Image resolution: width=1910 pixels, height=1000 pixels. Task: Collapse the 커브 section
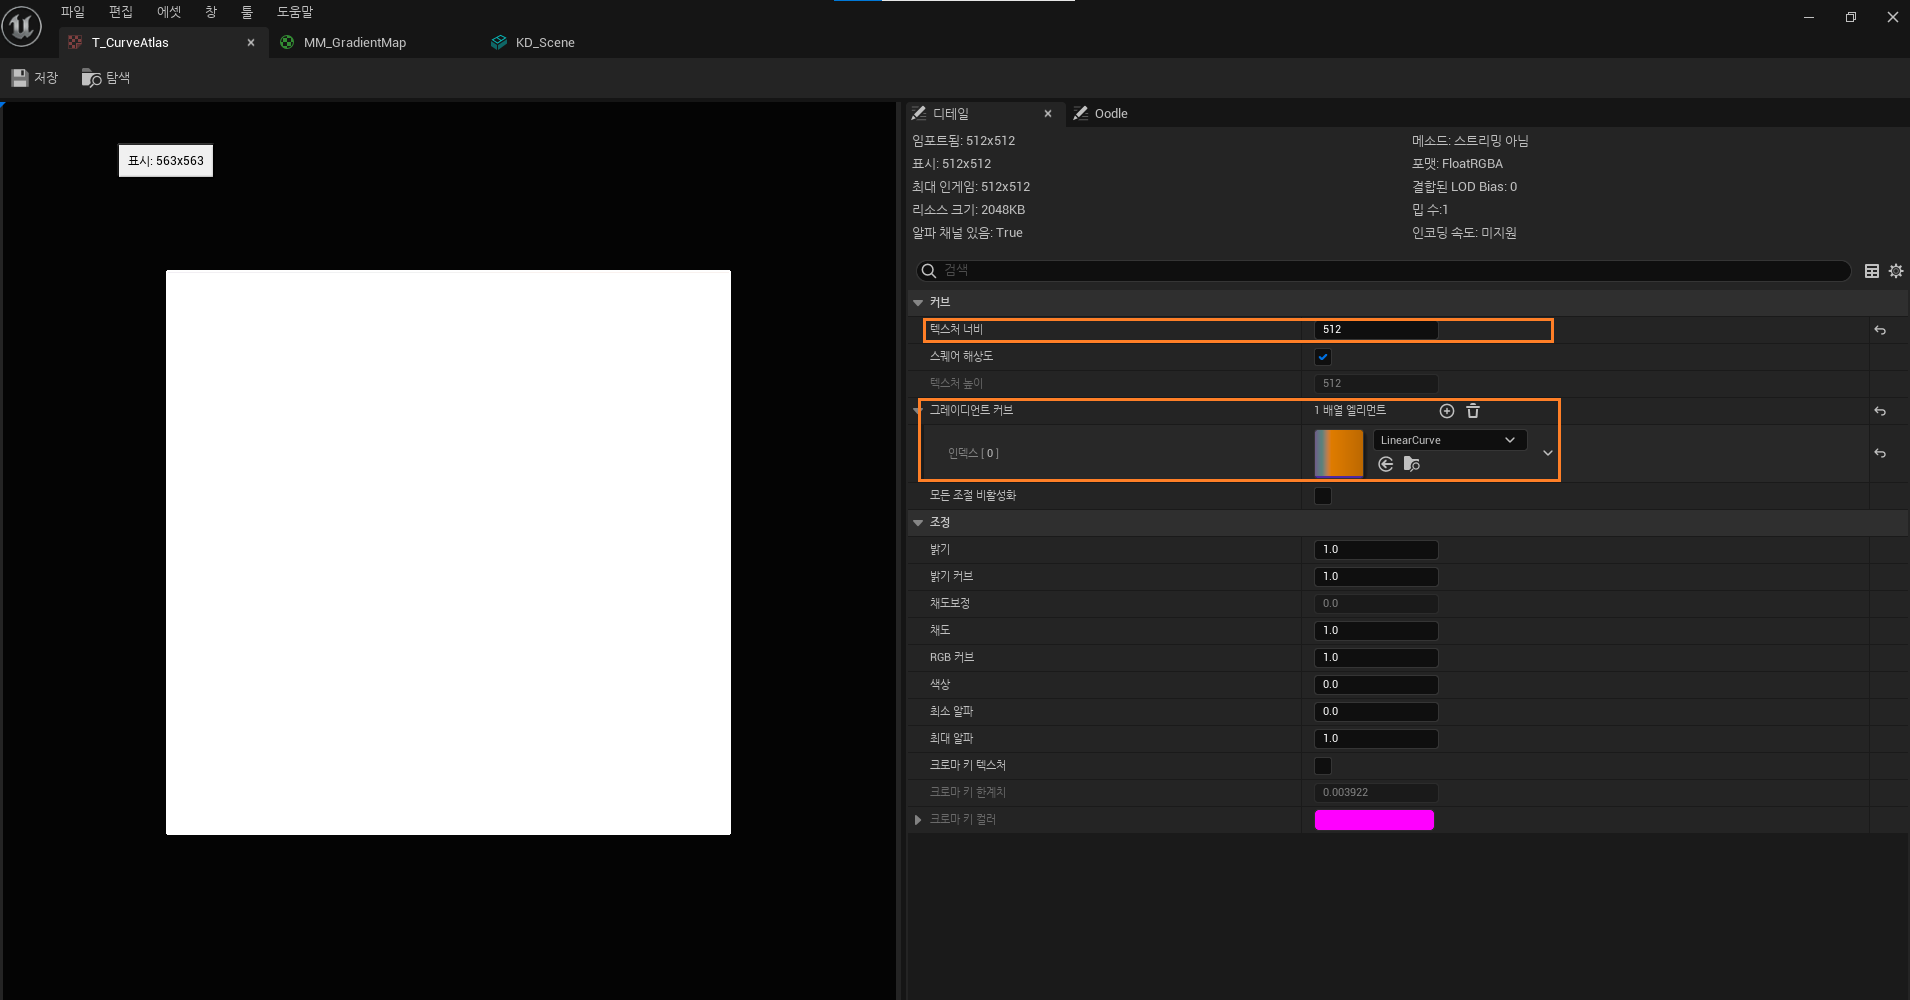click(918, 303)
